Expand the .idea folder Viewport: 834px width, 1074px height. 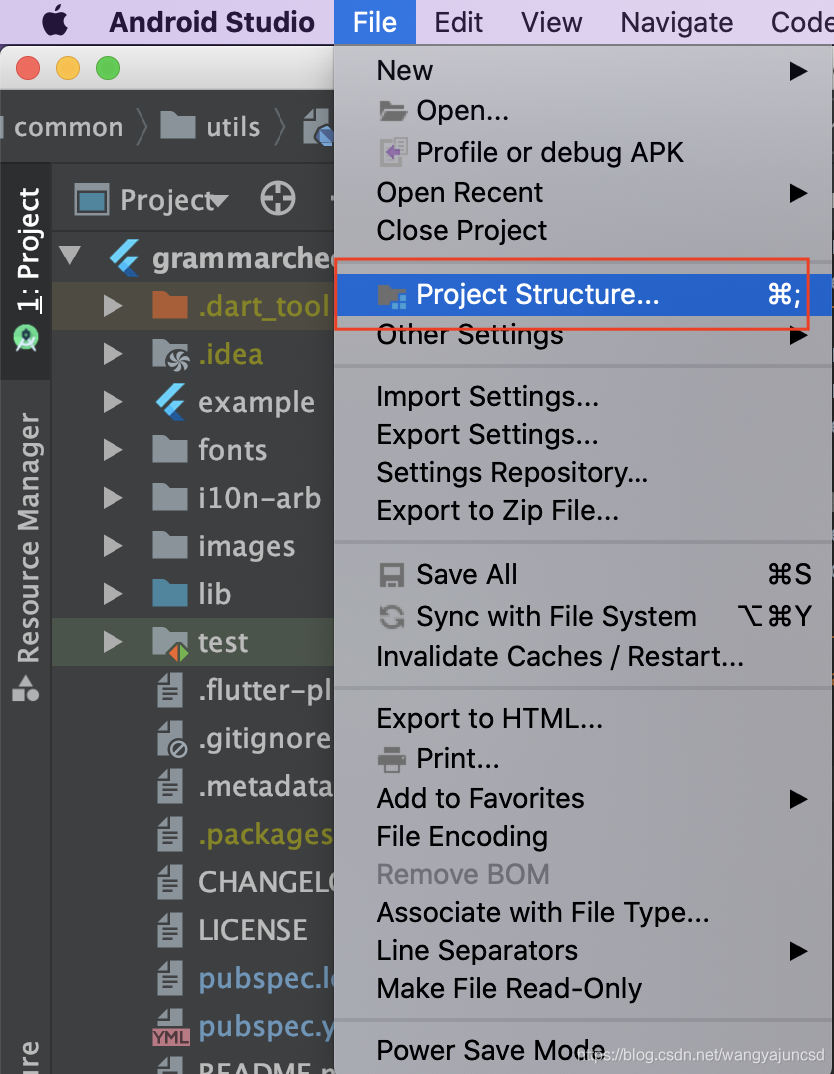click(112, 354)
